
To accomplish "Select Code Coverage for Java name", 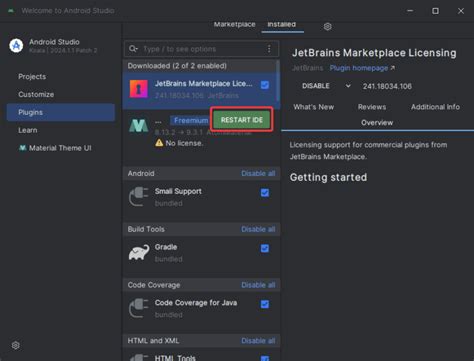I will [196, 303].
